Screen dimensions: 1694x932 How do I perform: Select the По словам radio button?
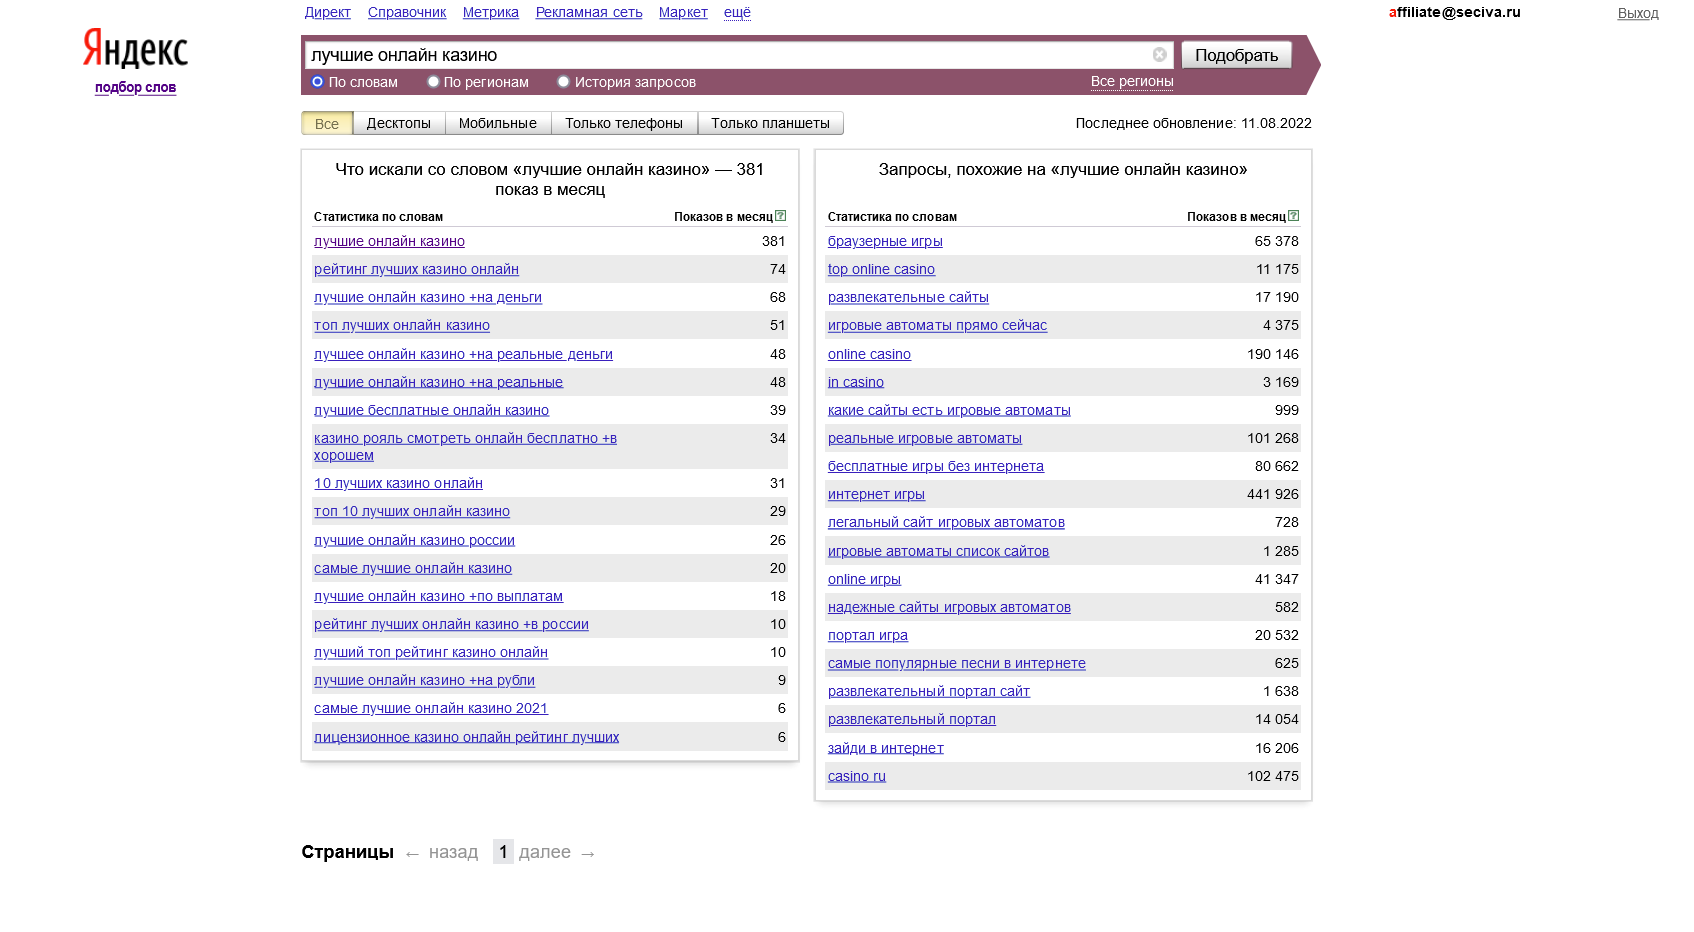pos(318,82)
